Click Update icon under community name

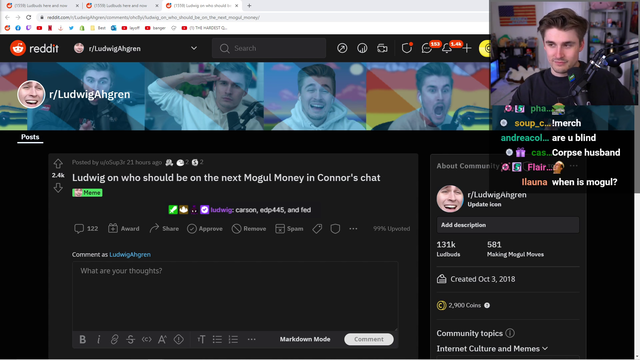(x=484, y=204)
